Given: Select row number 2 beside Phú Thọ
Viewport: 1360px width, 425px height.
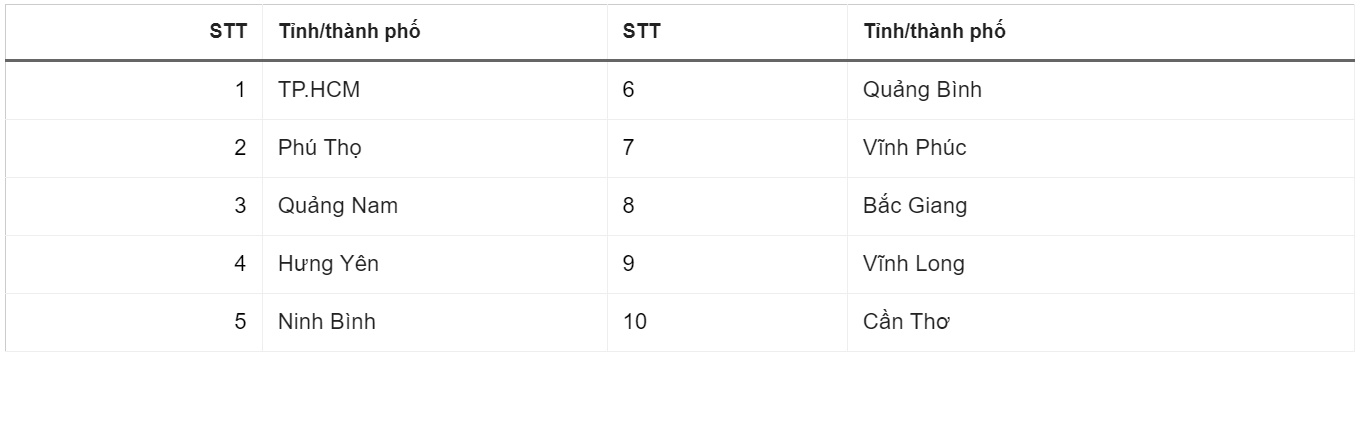Looking at the screenshot, I should click(240, 148).
